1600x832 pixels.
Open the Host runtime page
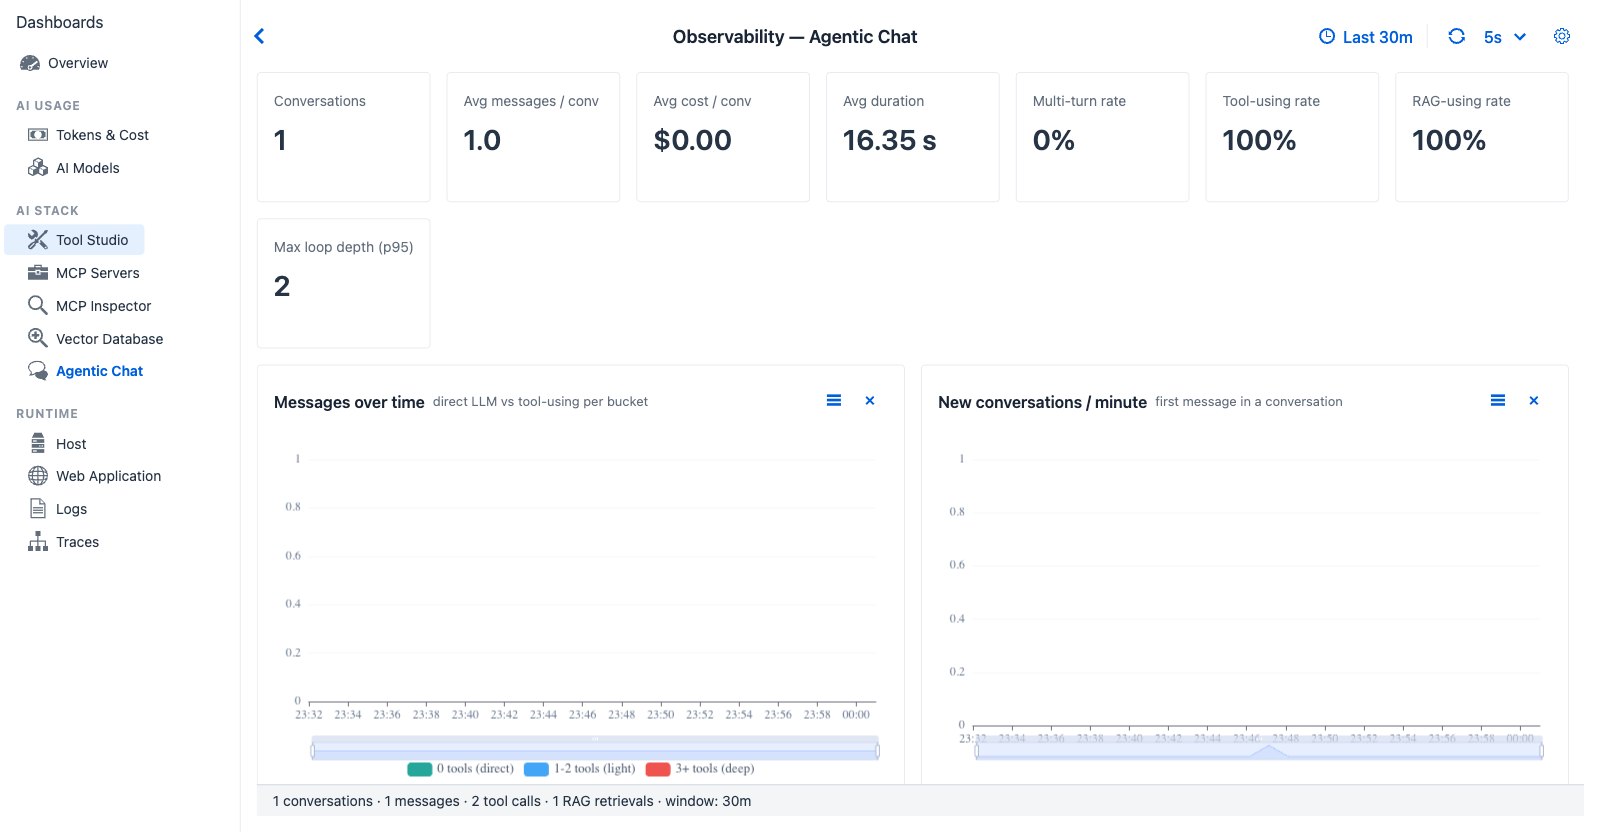click(71, 444)
